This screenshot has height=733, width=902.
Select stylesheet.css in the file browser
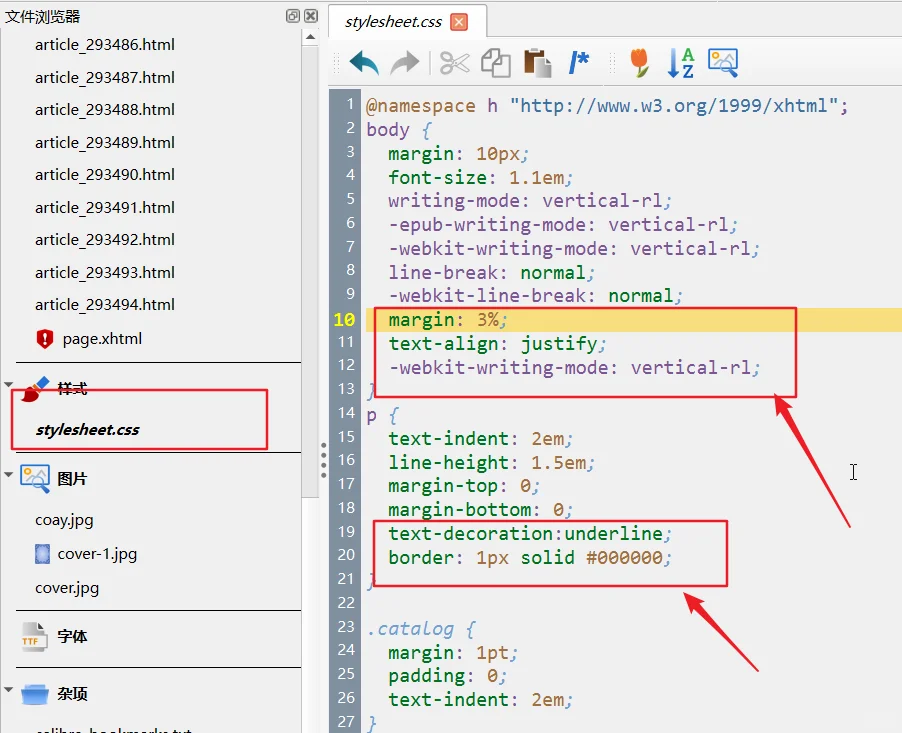coord(87,430)
